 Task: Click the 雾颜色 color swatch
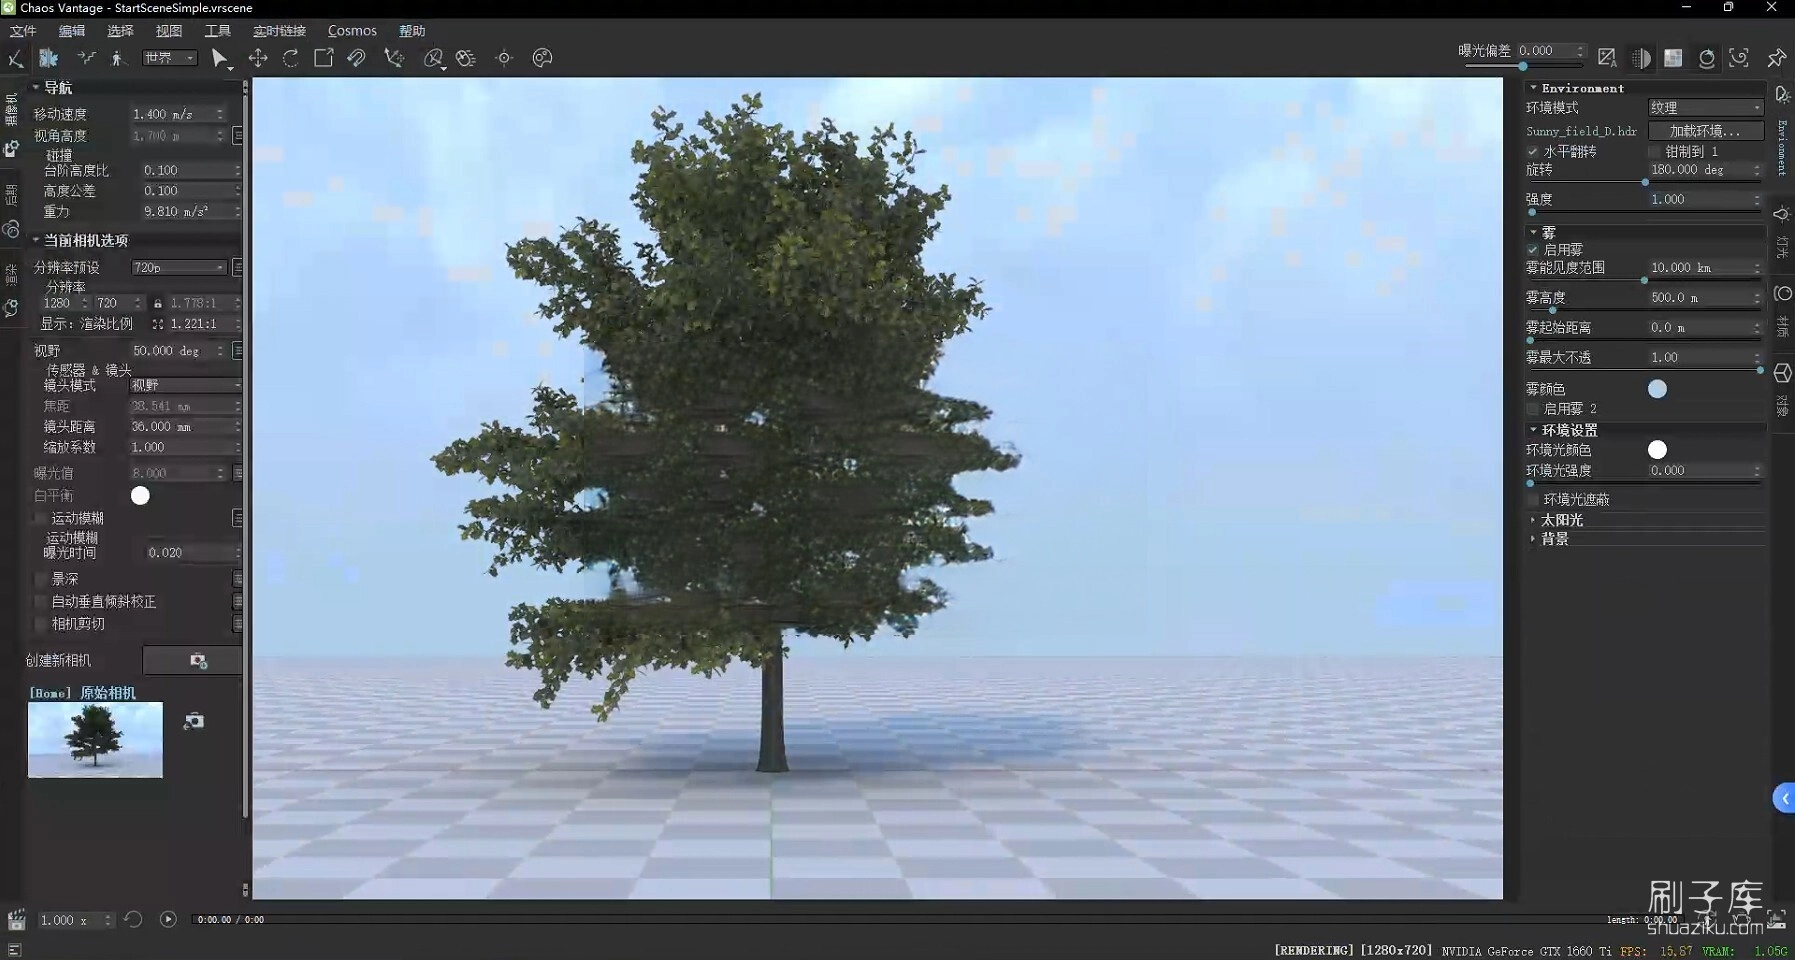[1657, 389]
